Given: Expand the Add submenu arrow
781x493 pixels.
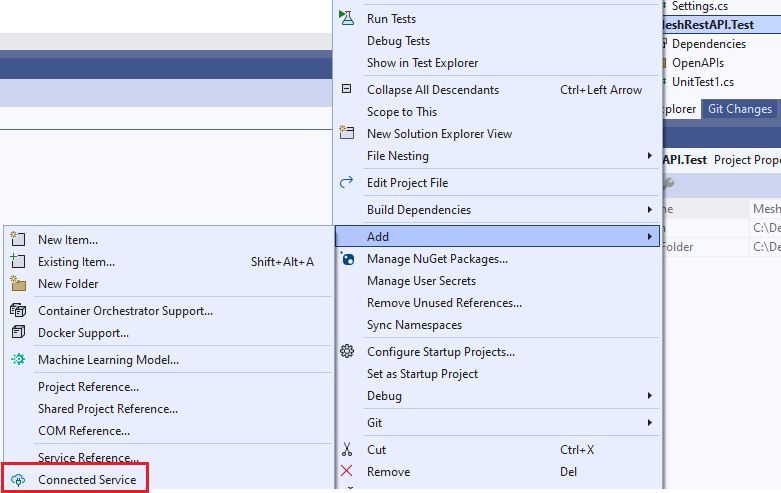Looking at the screenshot, I should tap(650, 237).
